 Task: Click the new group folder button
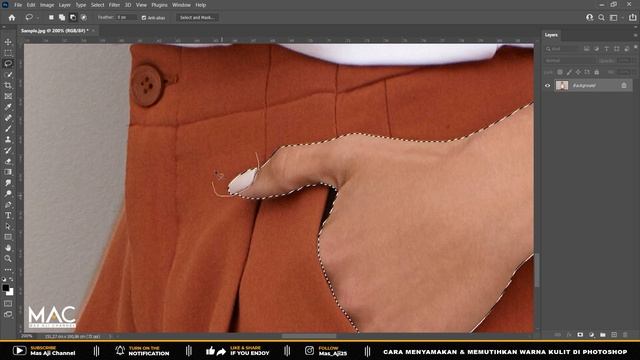(603, 335)
